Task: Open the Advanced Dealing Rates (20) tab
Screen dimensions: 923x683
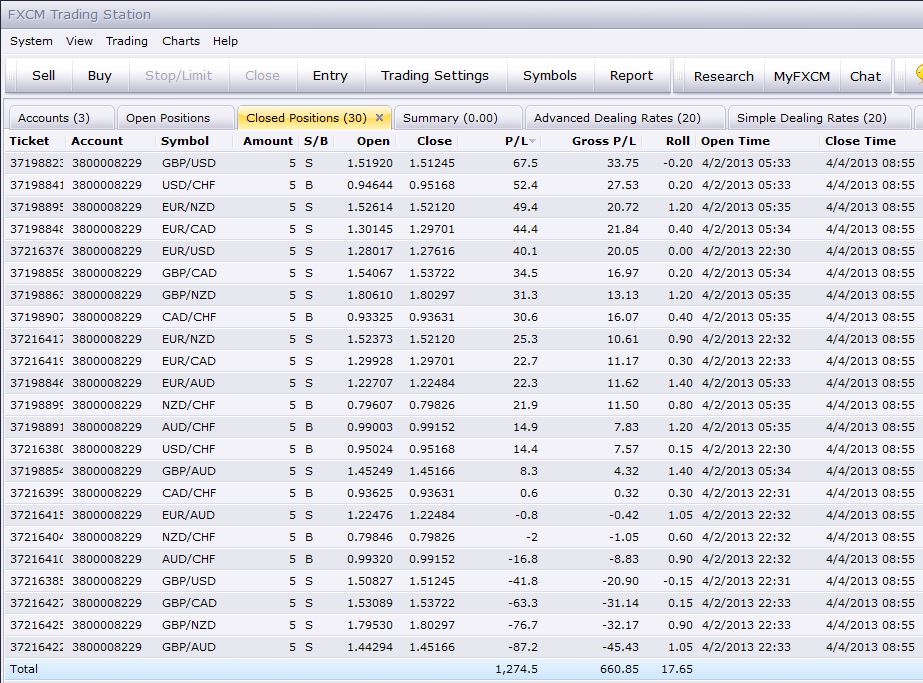Action: pyautogui.click(x=624, y=118)
